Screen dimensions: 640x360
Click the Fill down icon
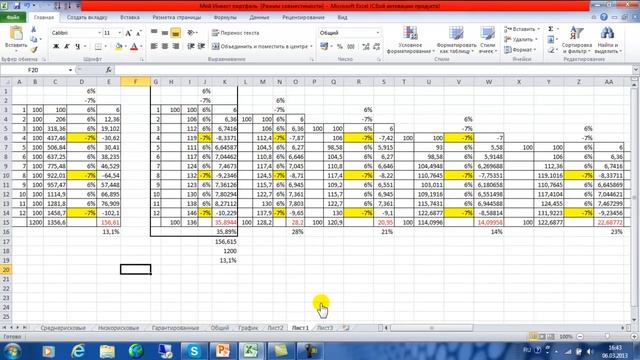pos(551,40)
